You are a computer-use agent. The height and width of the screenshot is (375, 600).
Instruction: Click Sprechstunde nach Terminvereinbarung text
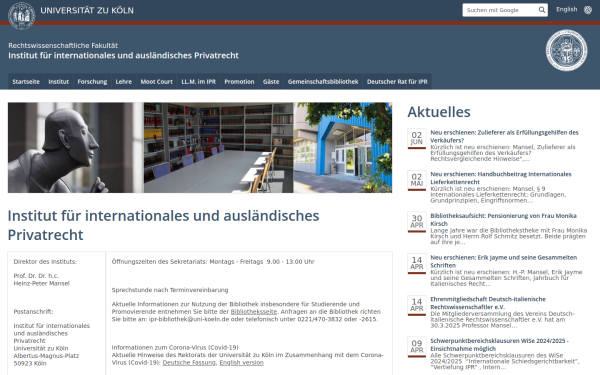[170, 290]
